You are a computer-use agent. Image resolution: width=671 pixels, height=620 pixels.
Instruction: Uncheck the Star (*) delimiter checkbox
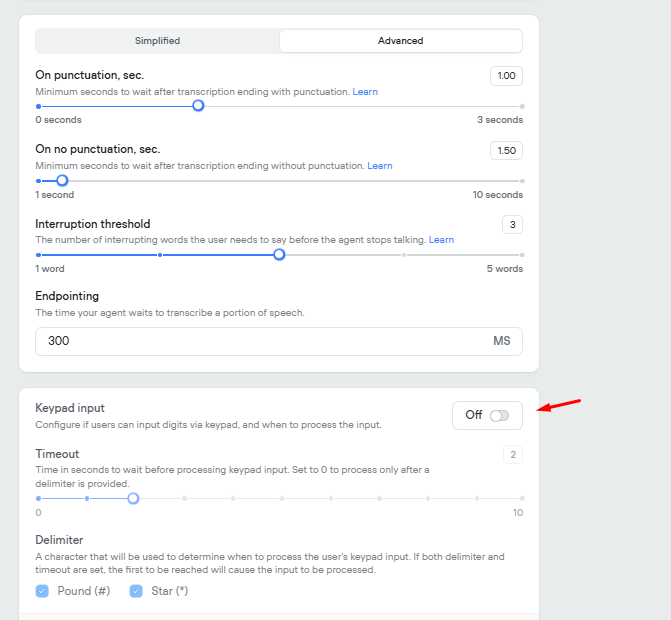click(136, 591)
